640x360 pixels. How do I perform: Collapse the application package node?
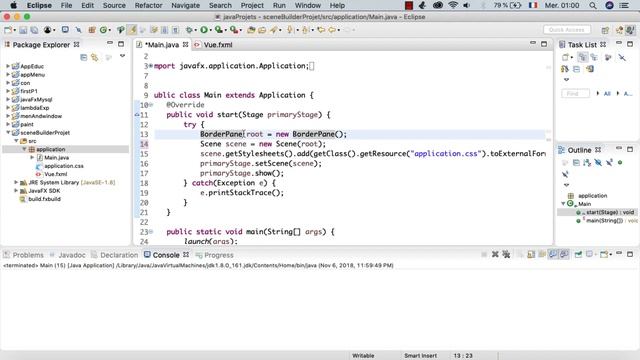click(x=24, y=149)
